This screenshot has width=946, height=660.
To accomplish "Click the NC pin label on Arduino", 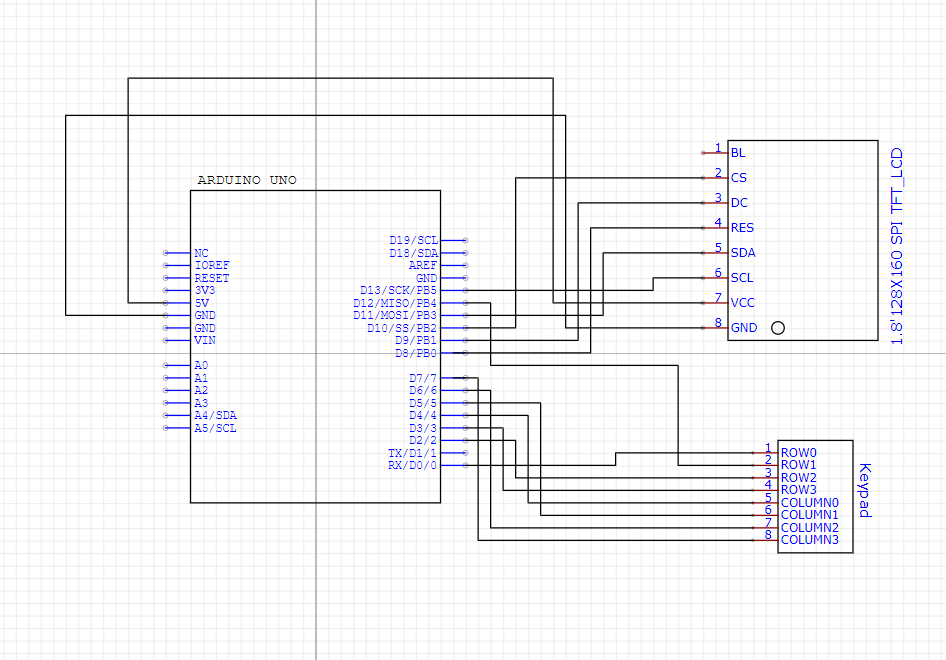I will [202, 253].
